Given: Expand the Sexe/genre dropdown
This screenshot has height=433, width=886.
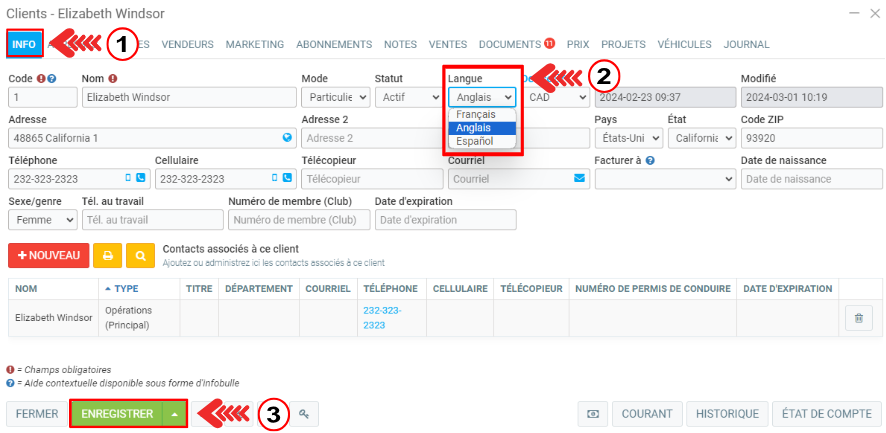Looking at the screenshot, I should tap(42, 220).
